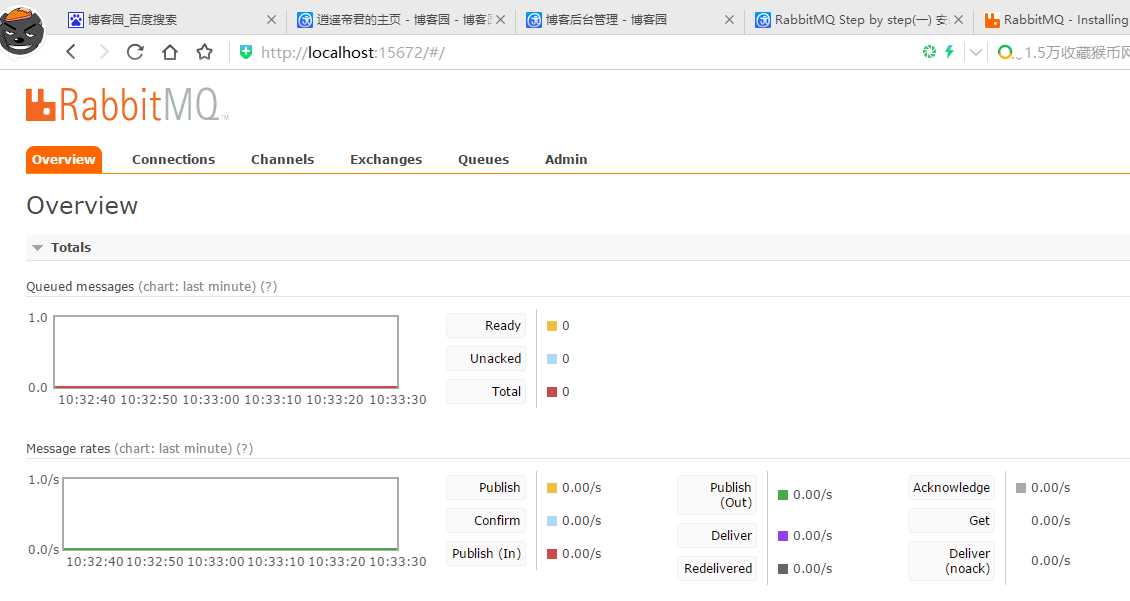This screenshot has height=601, width=1130.
Task: Toggle the Deliver (noack) rate legend
Action: point(951,561)
